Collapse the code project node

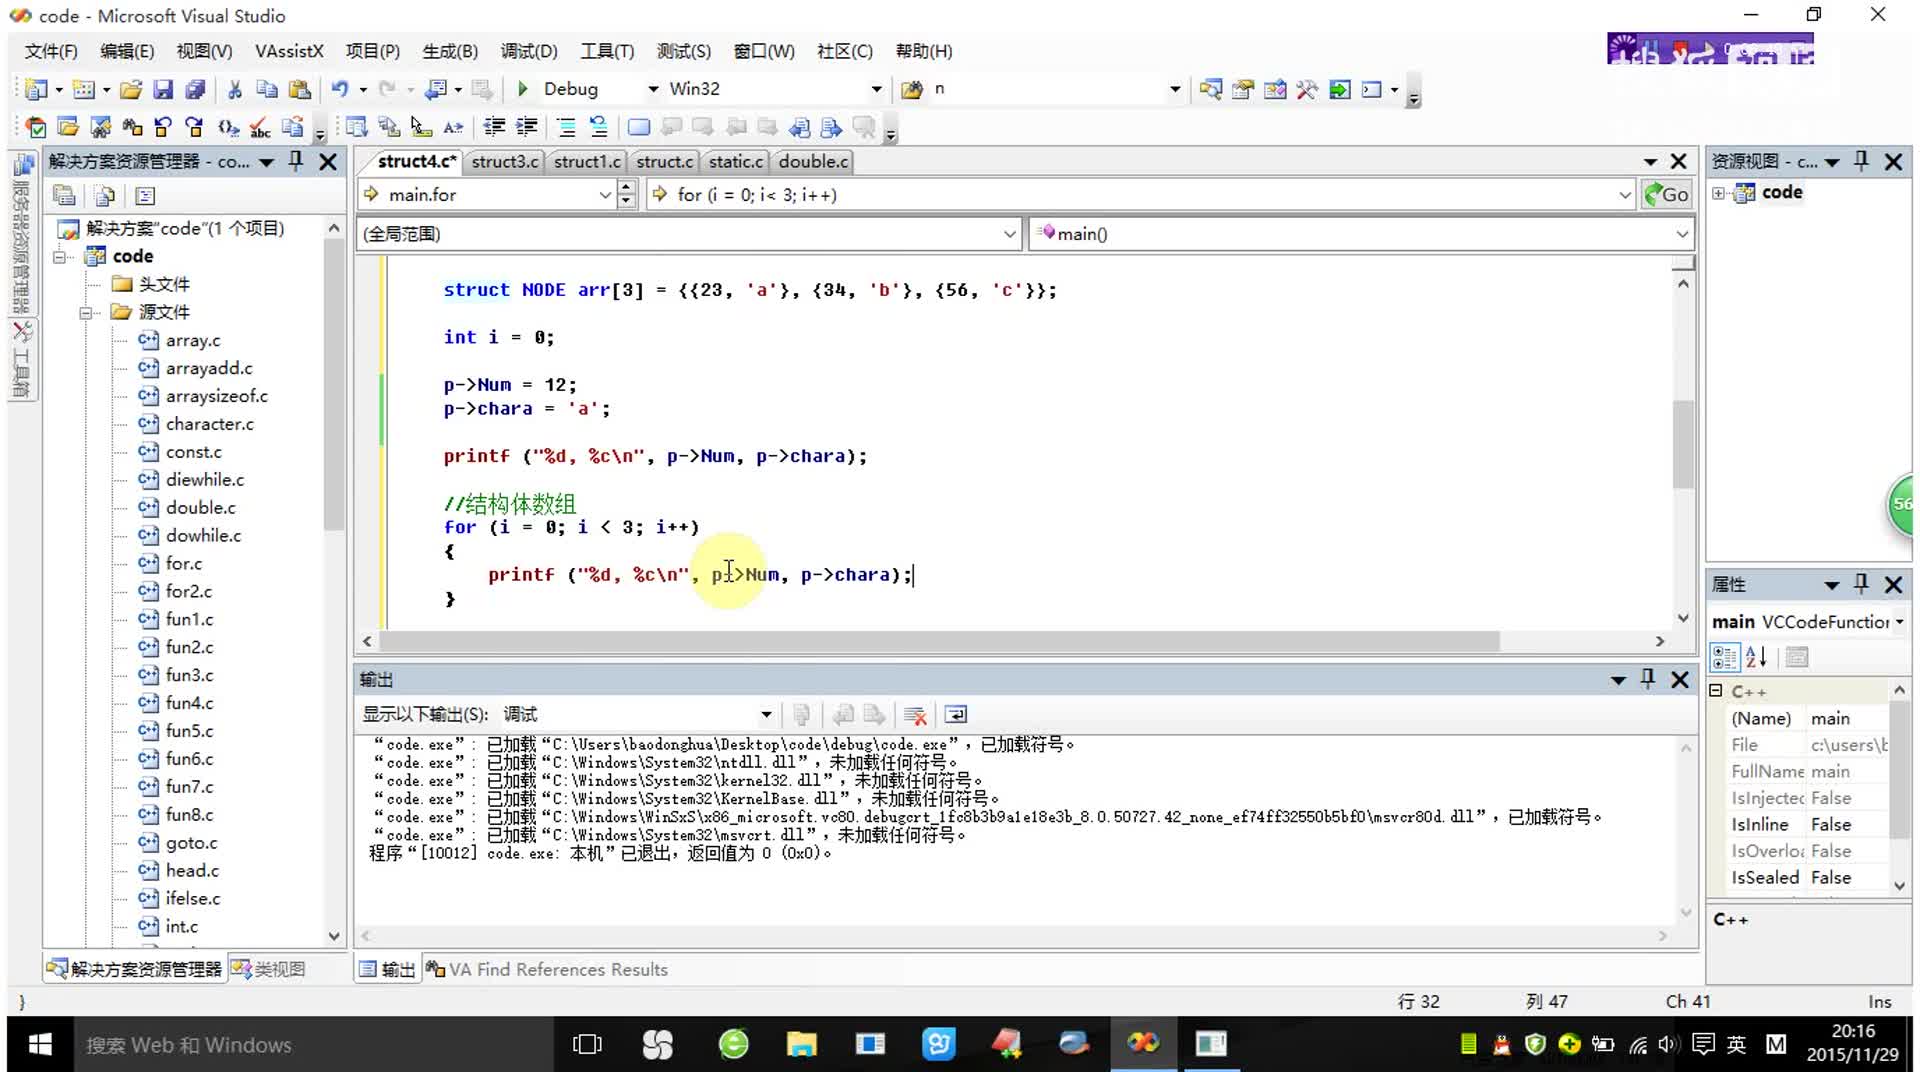point(60,257)
